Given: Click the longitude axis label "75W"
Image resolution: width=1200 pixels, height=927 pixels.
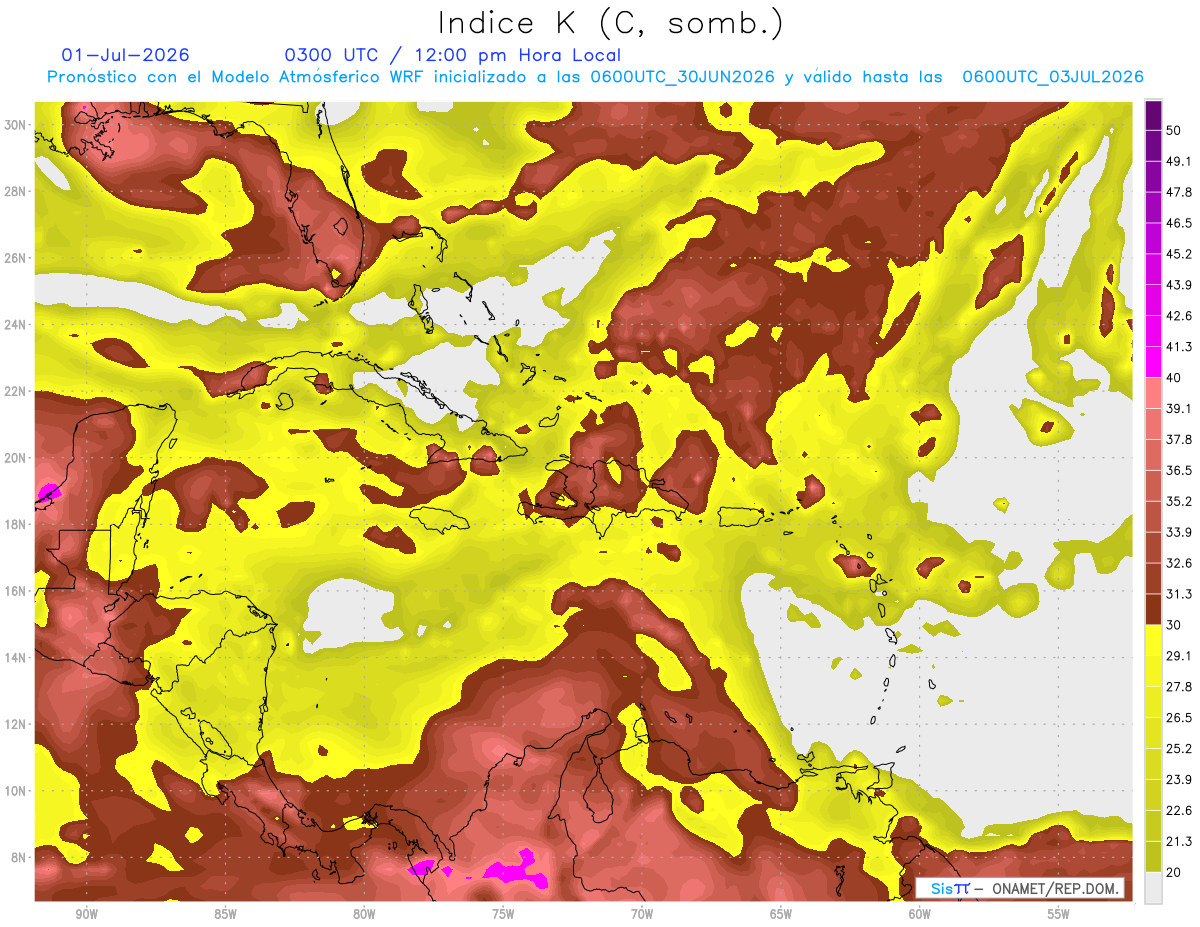Looking at the screenshot, I should pyautogui.click(x=503, y=914).
